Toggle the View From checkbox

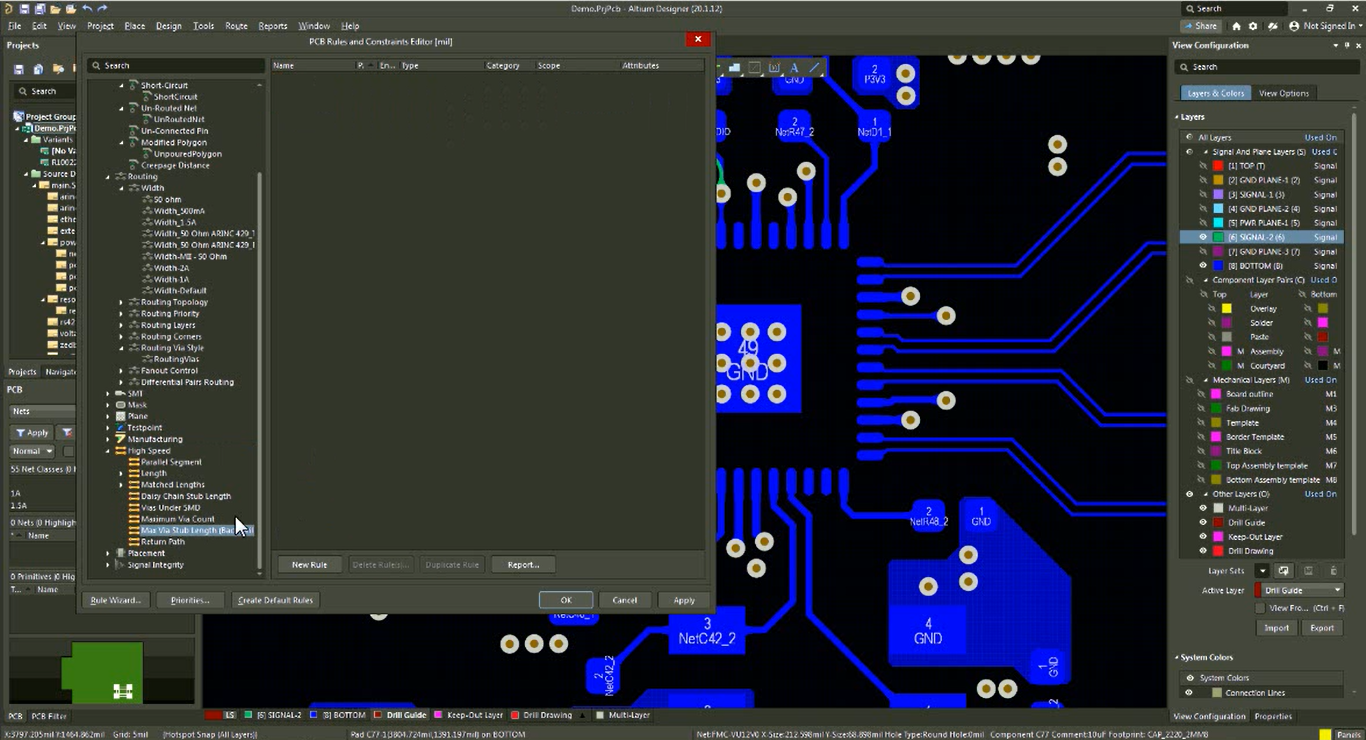point(1260,608)
